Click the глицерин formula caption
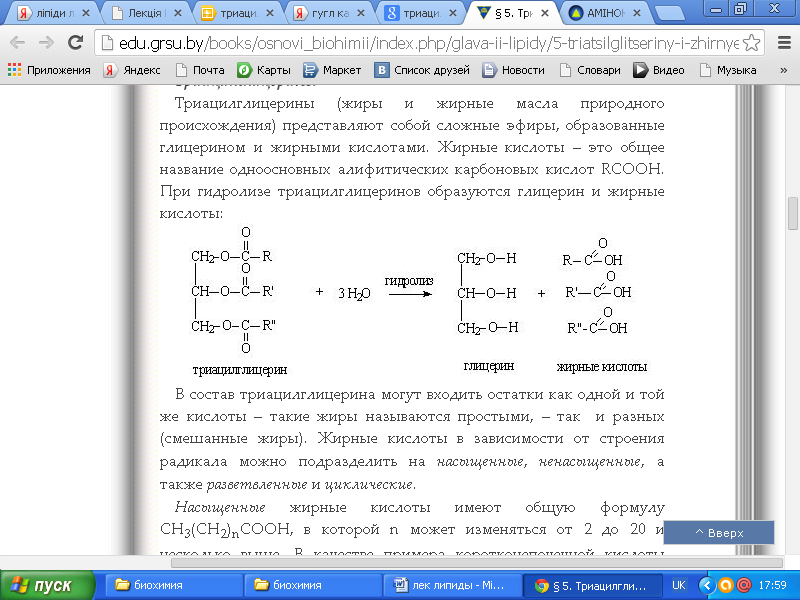The width and height of the screenshot is (800, 600). 489,366
